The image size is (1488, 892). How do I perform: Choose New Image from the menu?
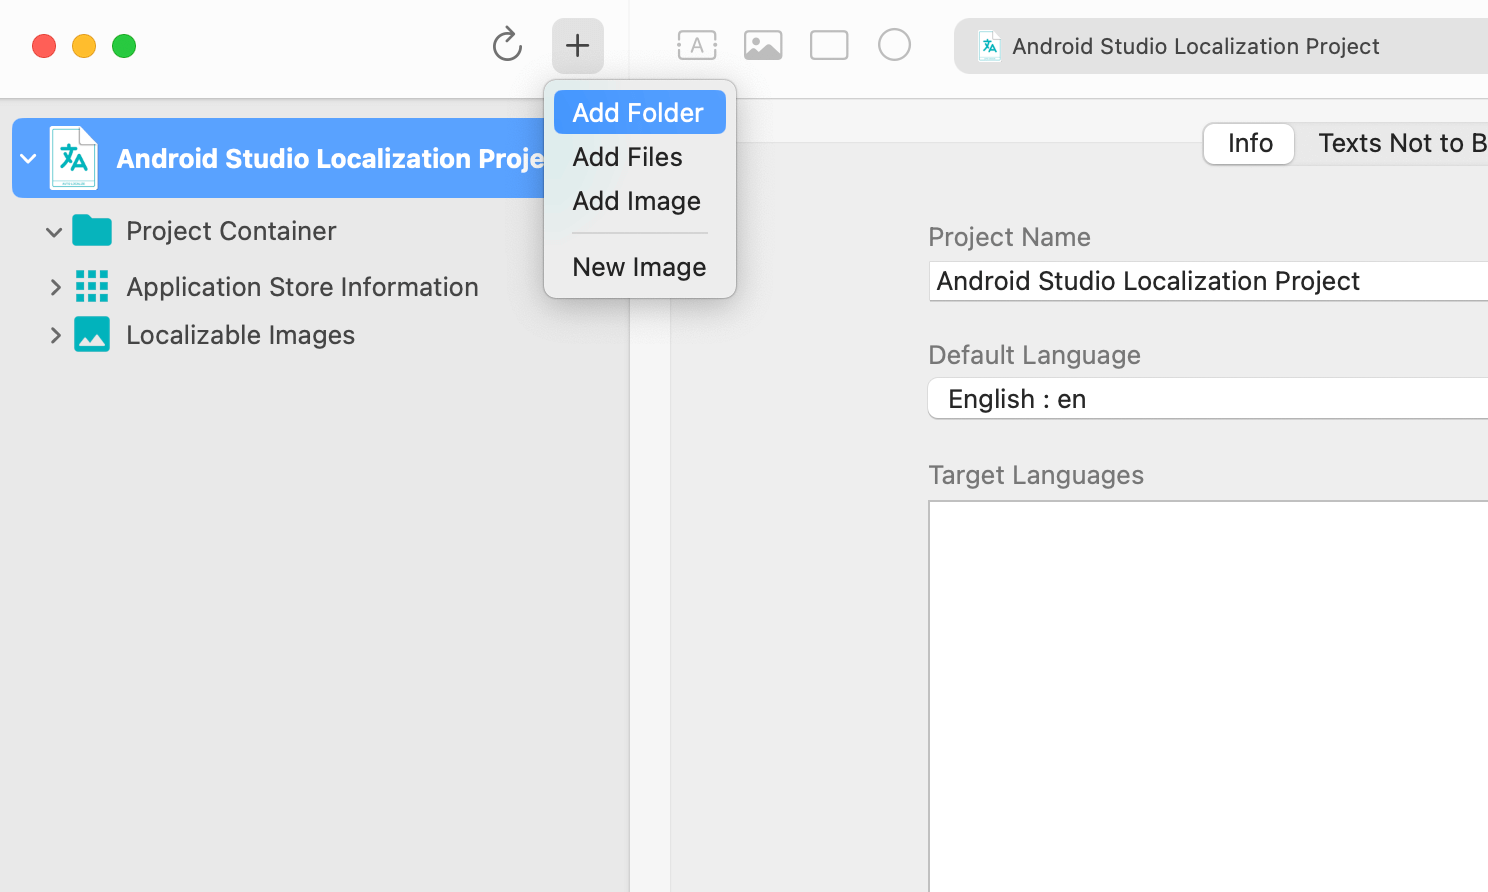point(640,267)
